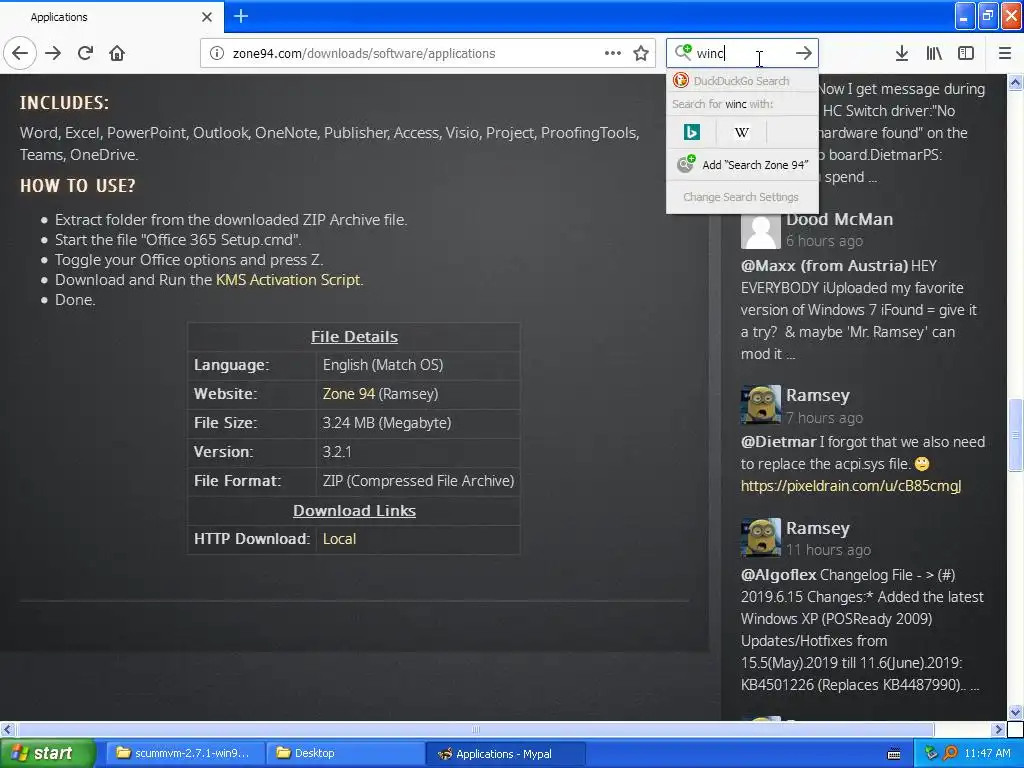
Task: Click the vertical scrollbar up arrow
Action: click(1015, 82)
